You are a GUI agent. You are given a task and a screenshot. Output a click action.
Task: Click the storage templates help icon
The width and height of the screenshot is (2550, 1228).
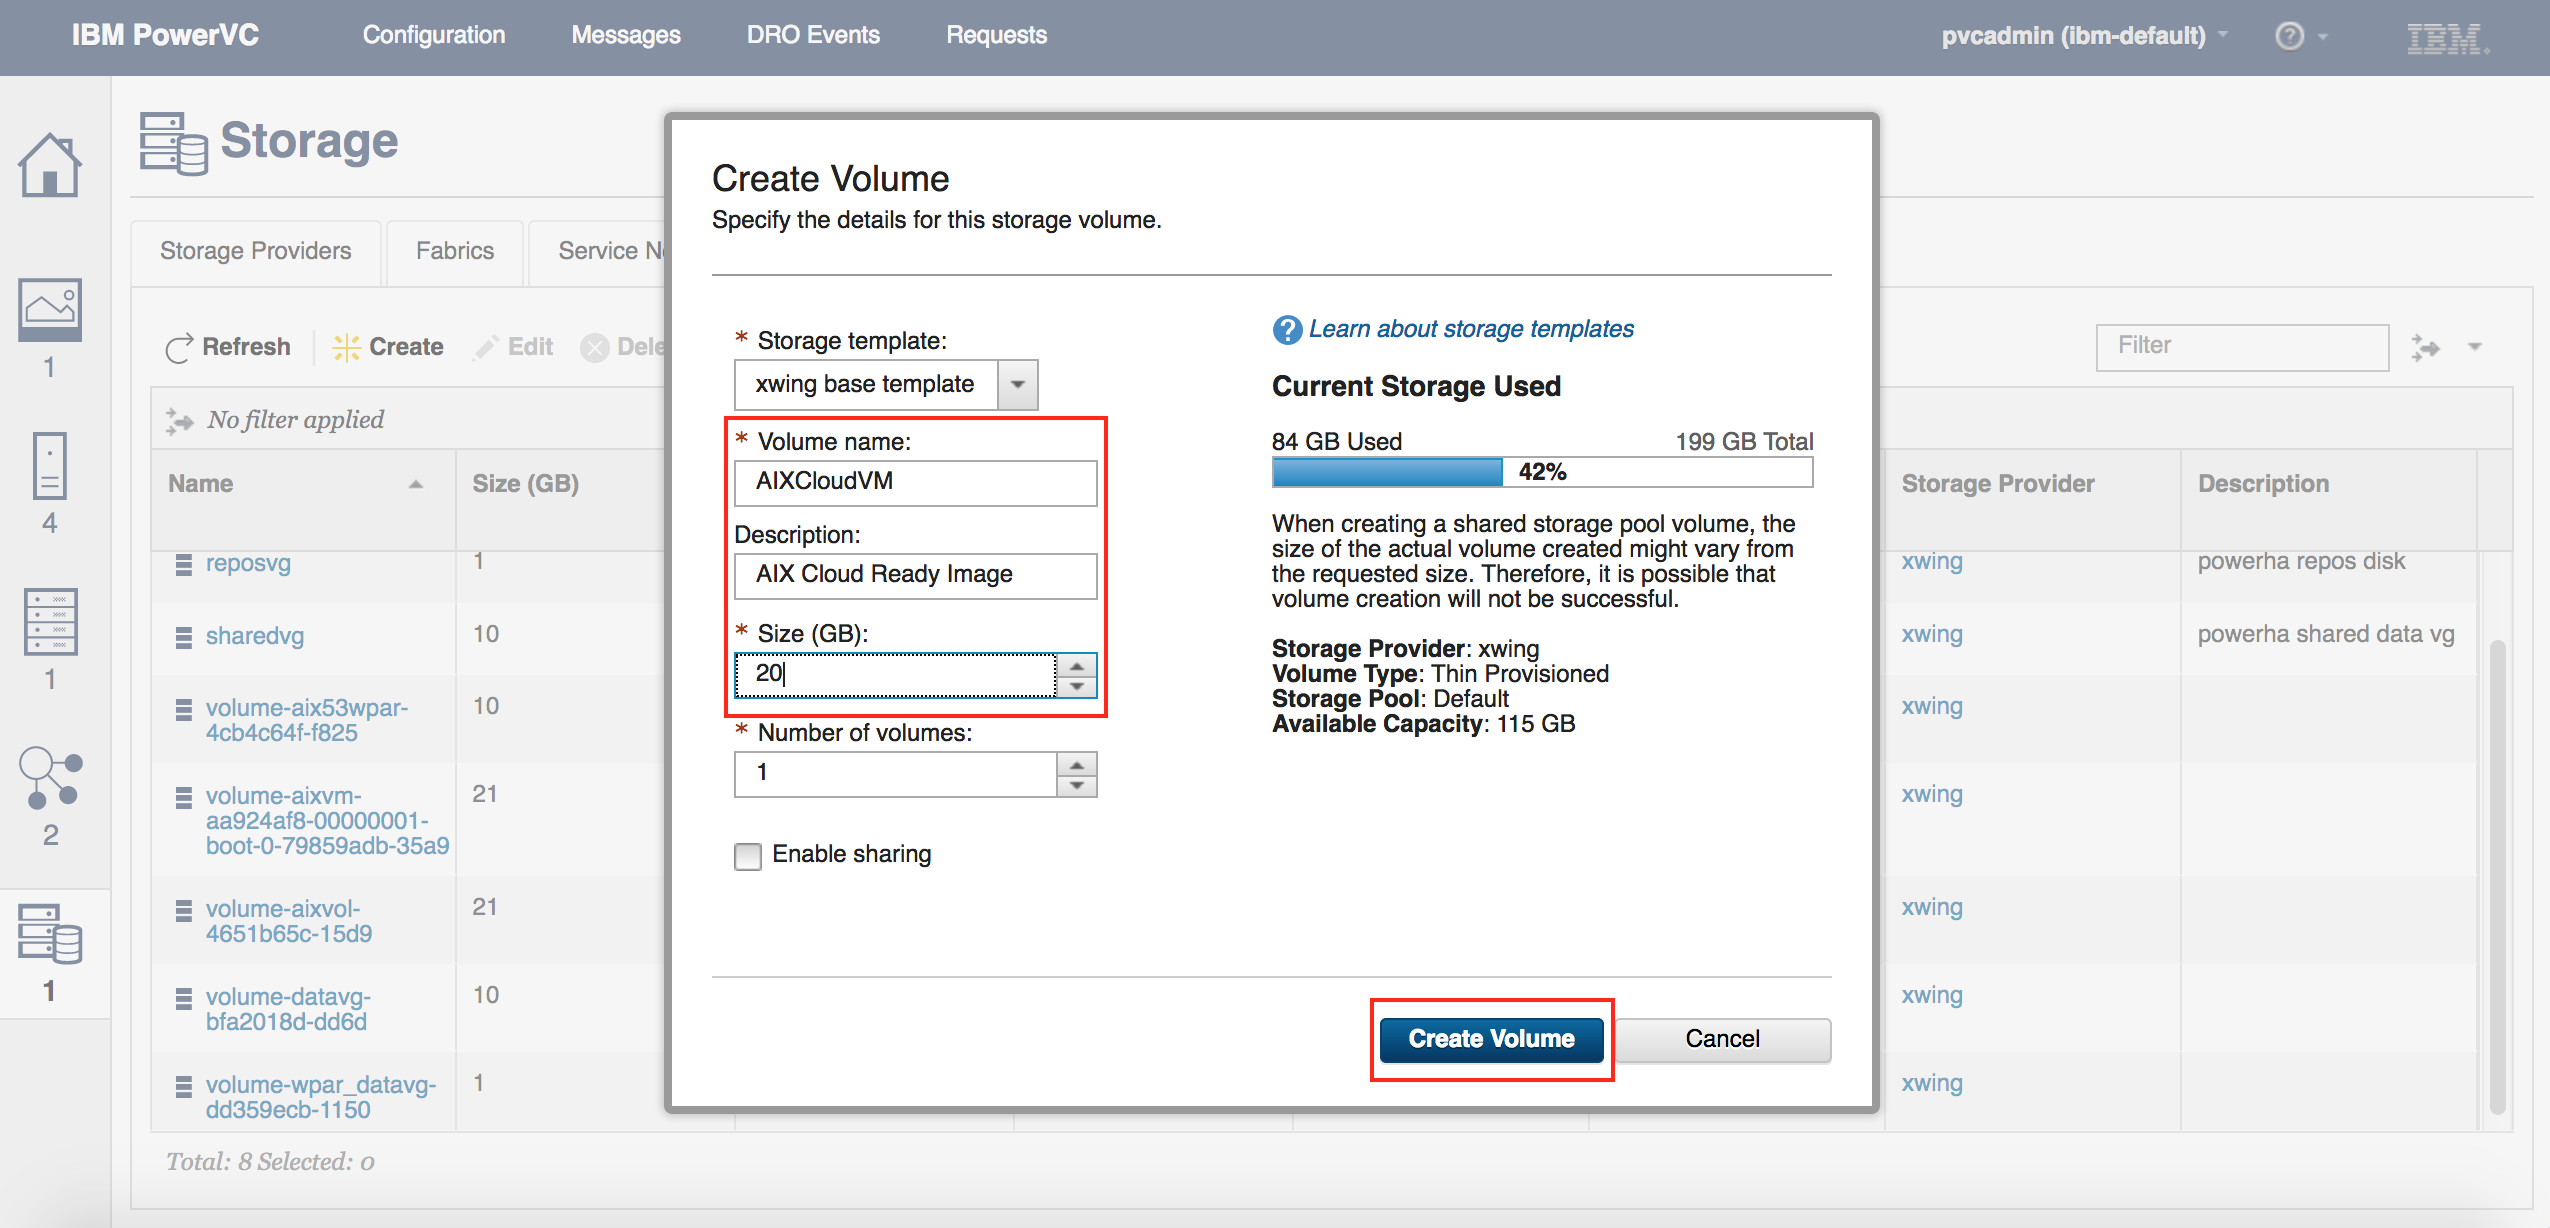[x=1287, y=329]
